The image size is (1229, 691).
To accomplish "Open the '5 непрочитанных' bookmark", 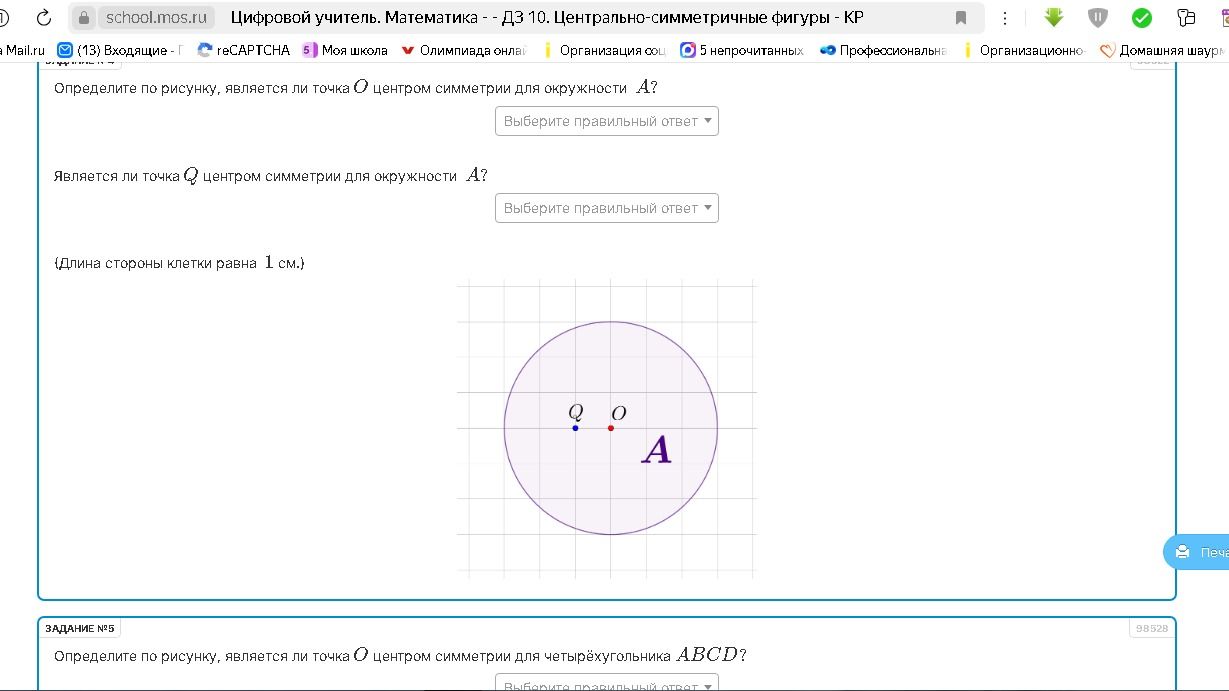I will coord(742,50).
